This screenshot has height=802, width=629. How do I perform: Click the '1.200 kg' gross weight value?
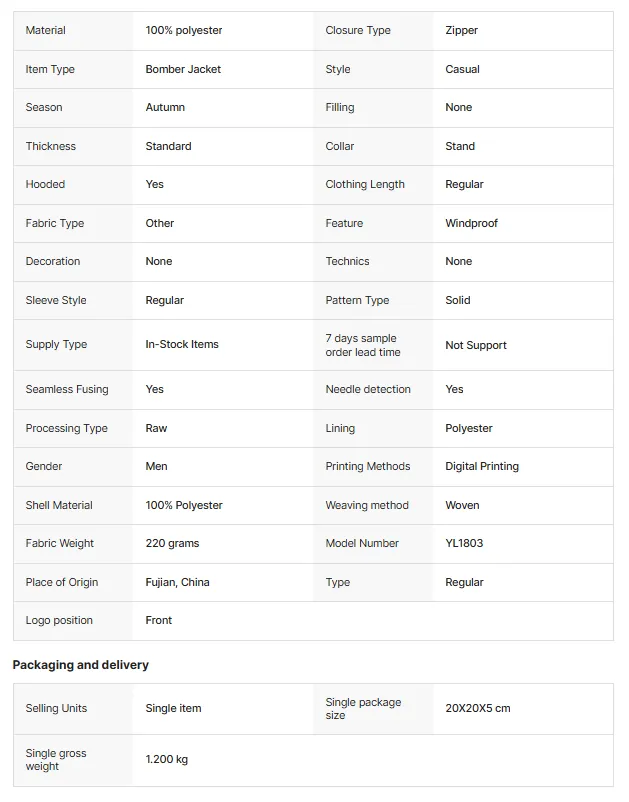click(167, 759)
